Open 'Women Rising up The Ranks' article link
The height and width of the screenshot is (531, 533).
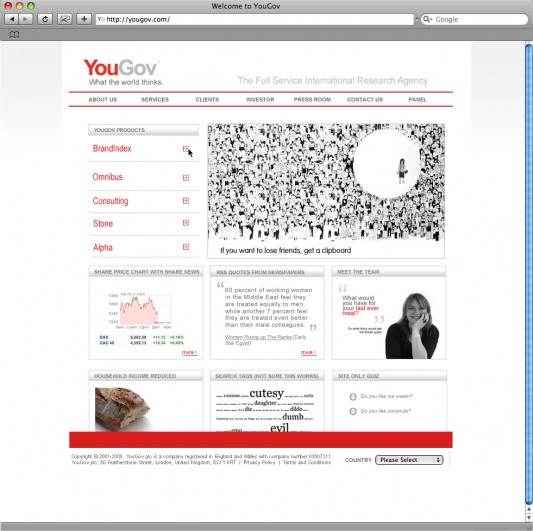coord(258,337)
